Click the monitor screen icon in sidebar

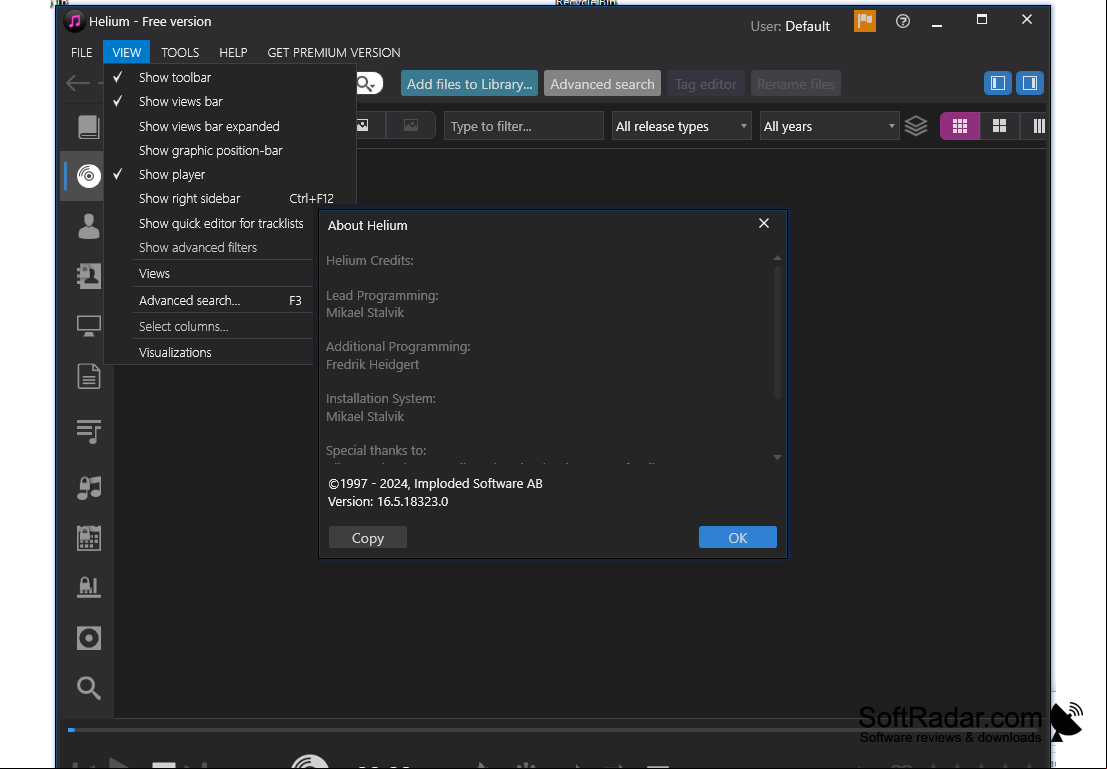coord(88,326)
